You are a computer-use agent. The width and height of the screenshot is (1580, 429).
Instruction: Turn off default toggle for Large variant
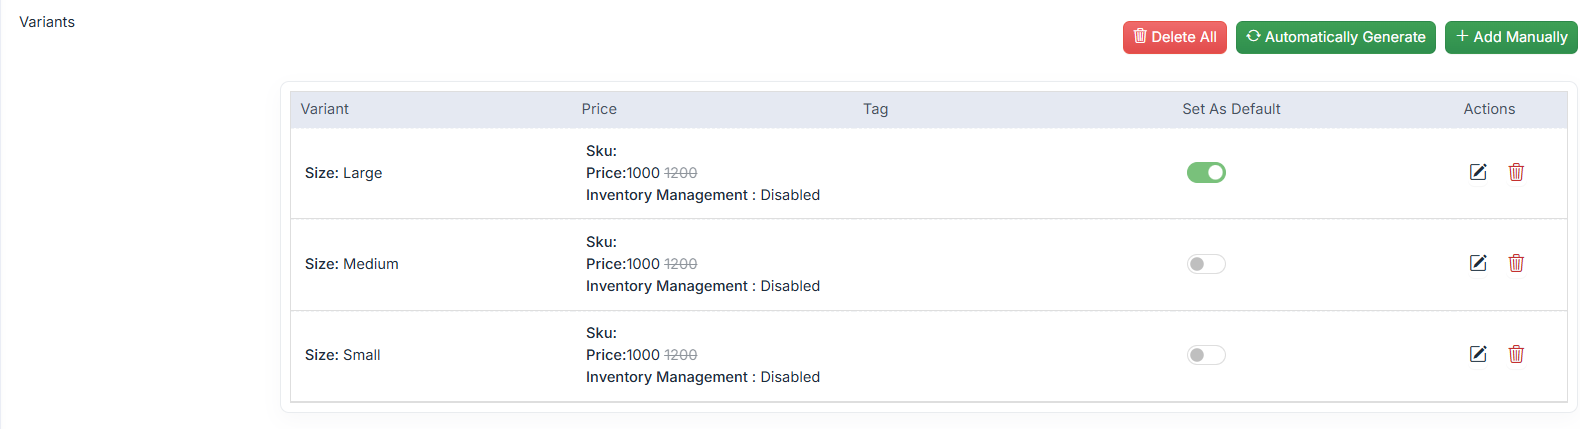coord(1206,173)
